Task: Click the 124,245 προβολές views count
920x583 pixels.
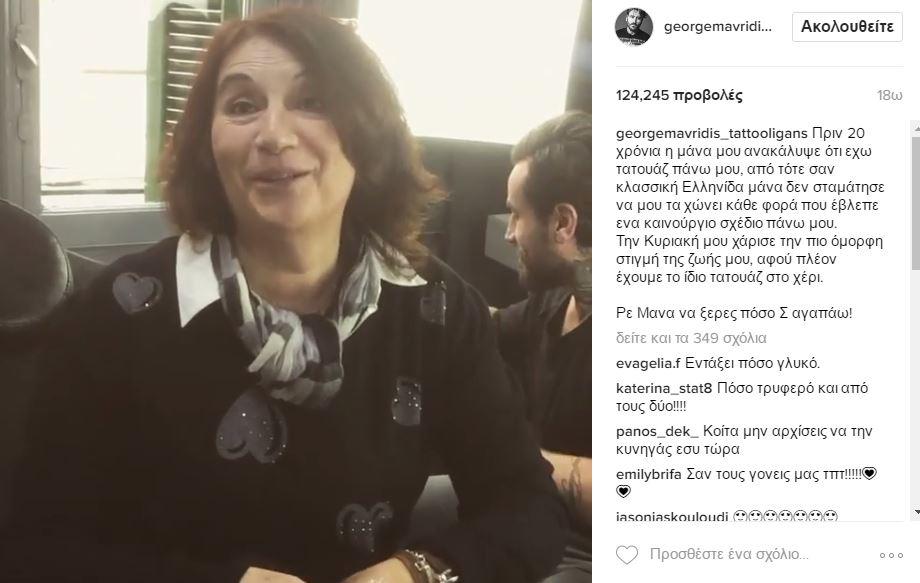Action: point(679,96)
